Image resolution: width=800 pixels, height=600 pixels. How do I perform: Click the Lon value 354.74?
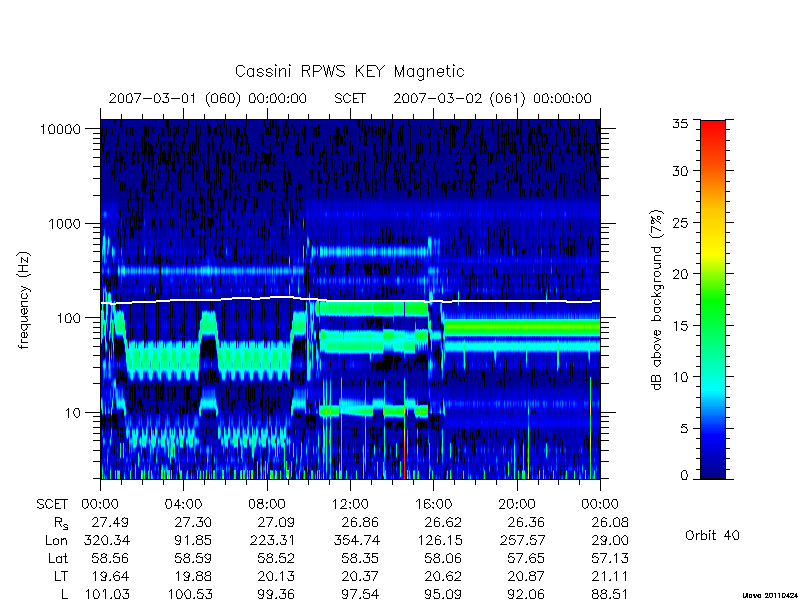click(x=357, y=540)
